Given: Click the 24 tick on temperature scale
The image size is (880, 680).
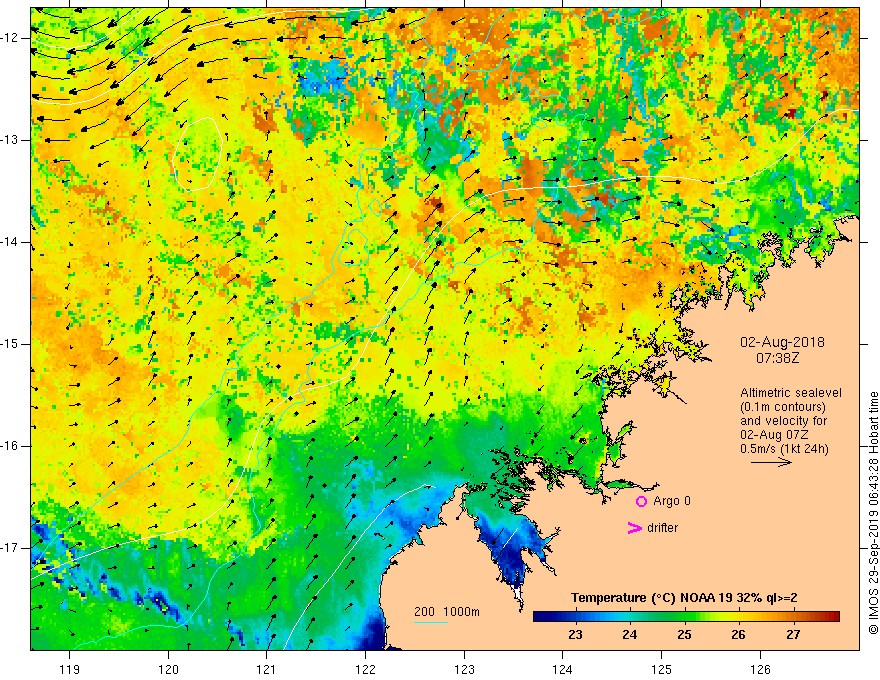Looking at the screenshot, I should pos(630,635).
